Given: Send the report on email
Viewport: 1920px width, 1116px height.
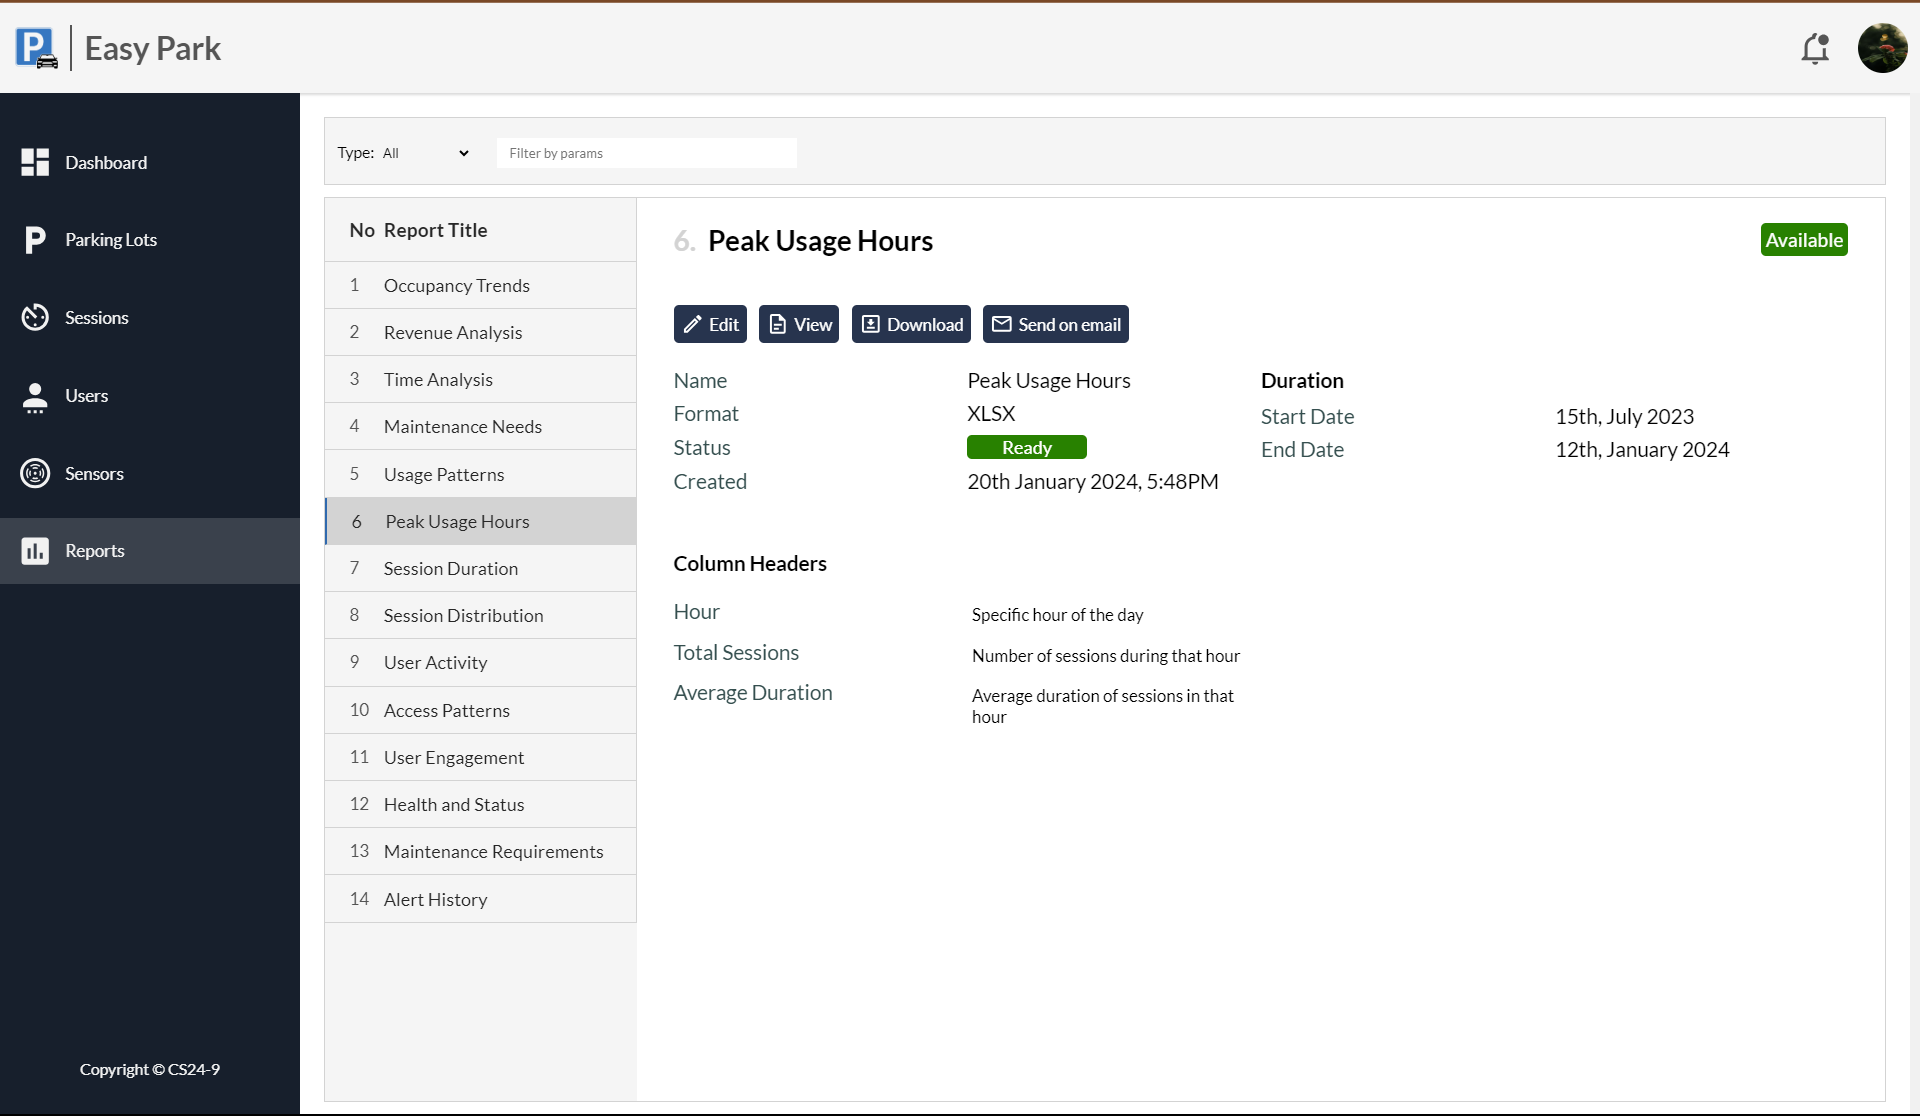Looking at the screenshot, I should pos(1055,324).
